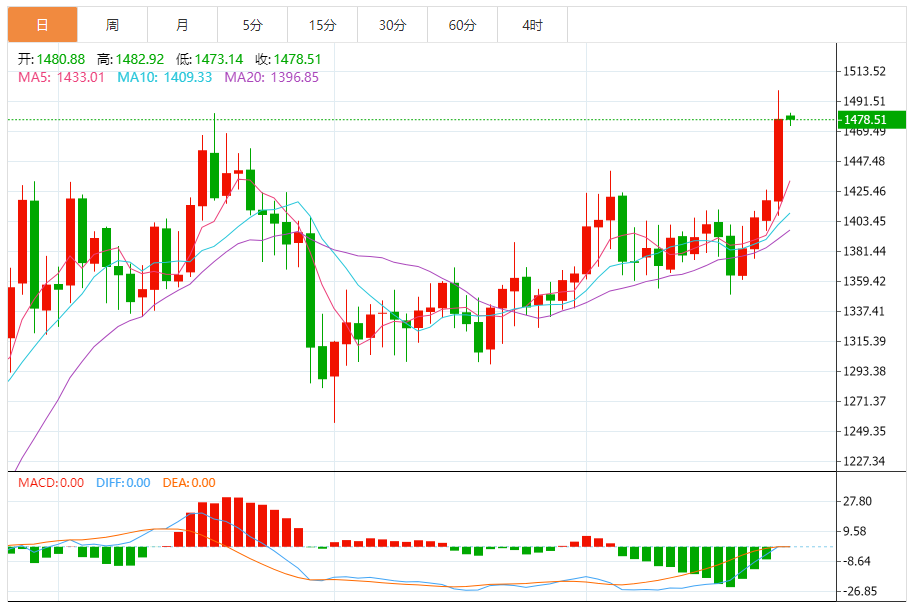
Task: Open the 15分 timeframe tab
Action: coord(322,25)
